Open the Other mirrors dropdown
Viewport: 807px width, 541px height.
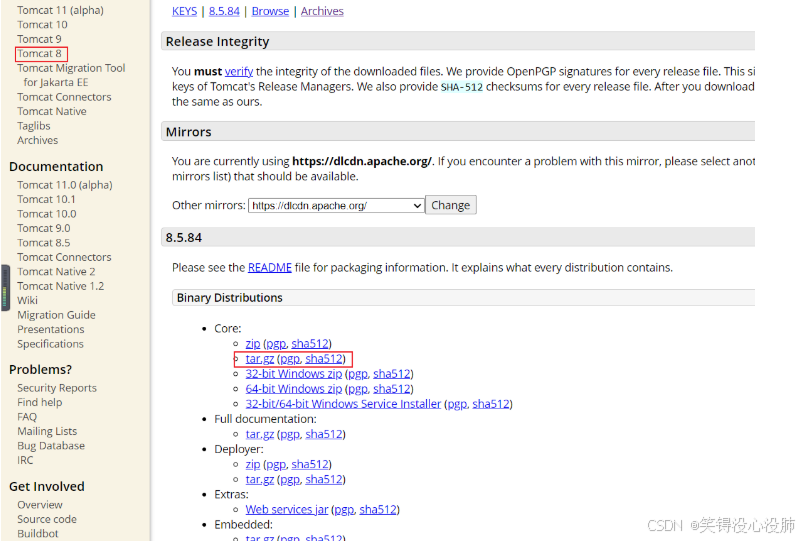coord(336,205)
